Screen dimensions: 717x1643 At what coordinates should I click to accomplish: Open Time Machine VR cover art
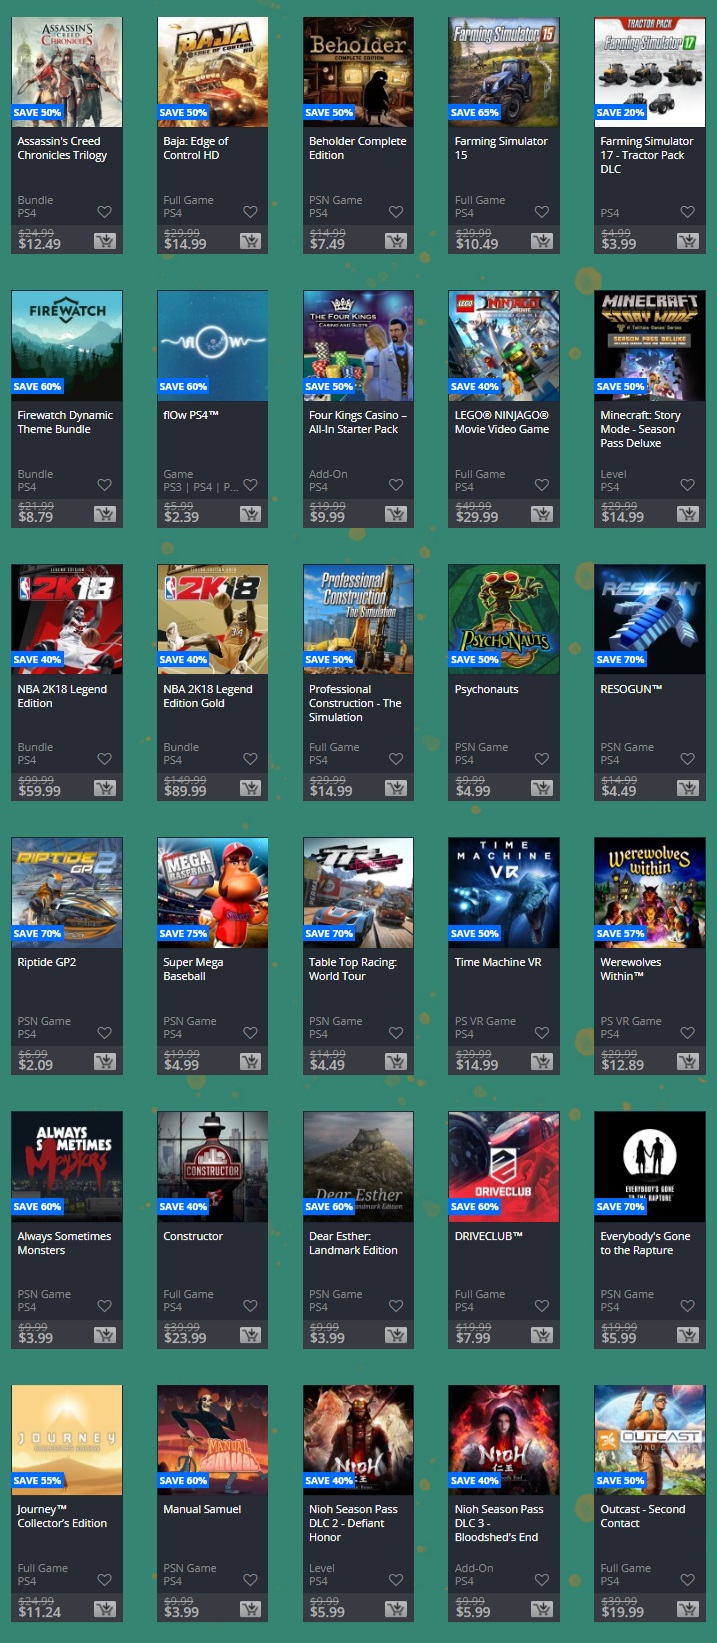click(504, 893)
